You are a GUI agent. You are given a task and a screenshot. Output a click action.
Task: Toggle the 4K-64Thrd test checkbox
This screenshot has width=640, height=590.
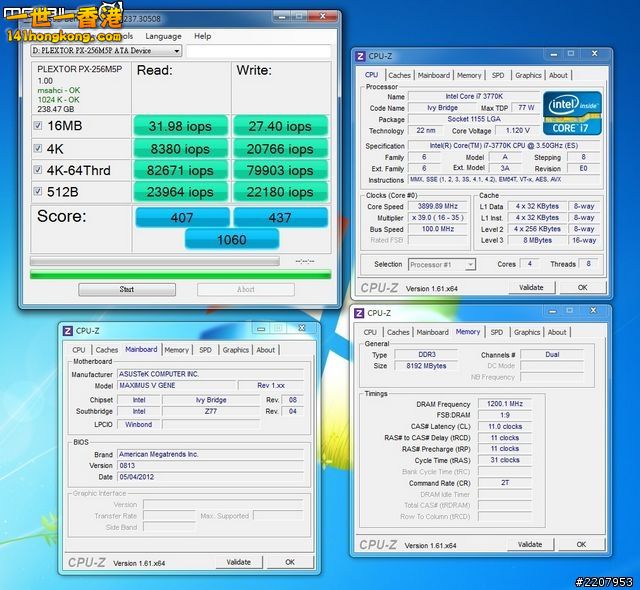point(38,170)
